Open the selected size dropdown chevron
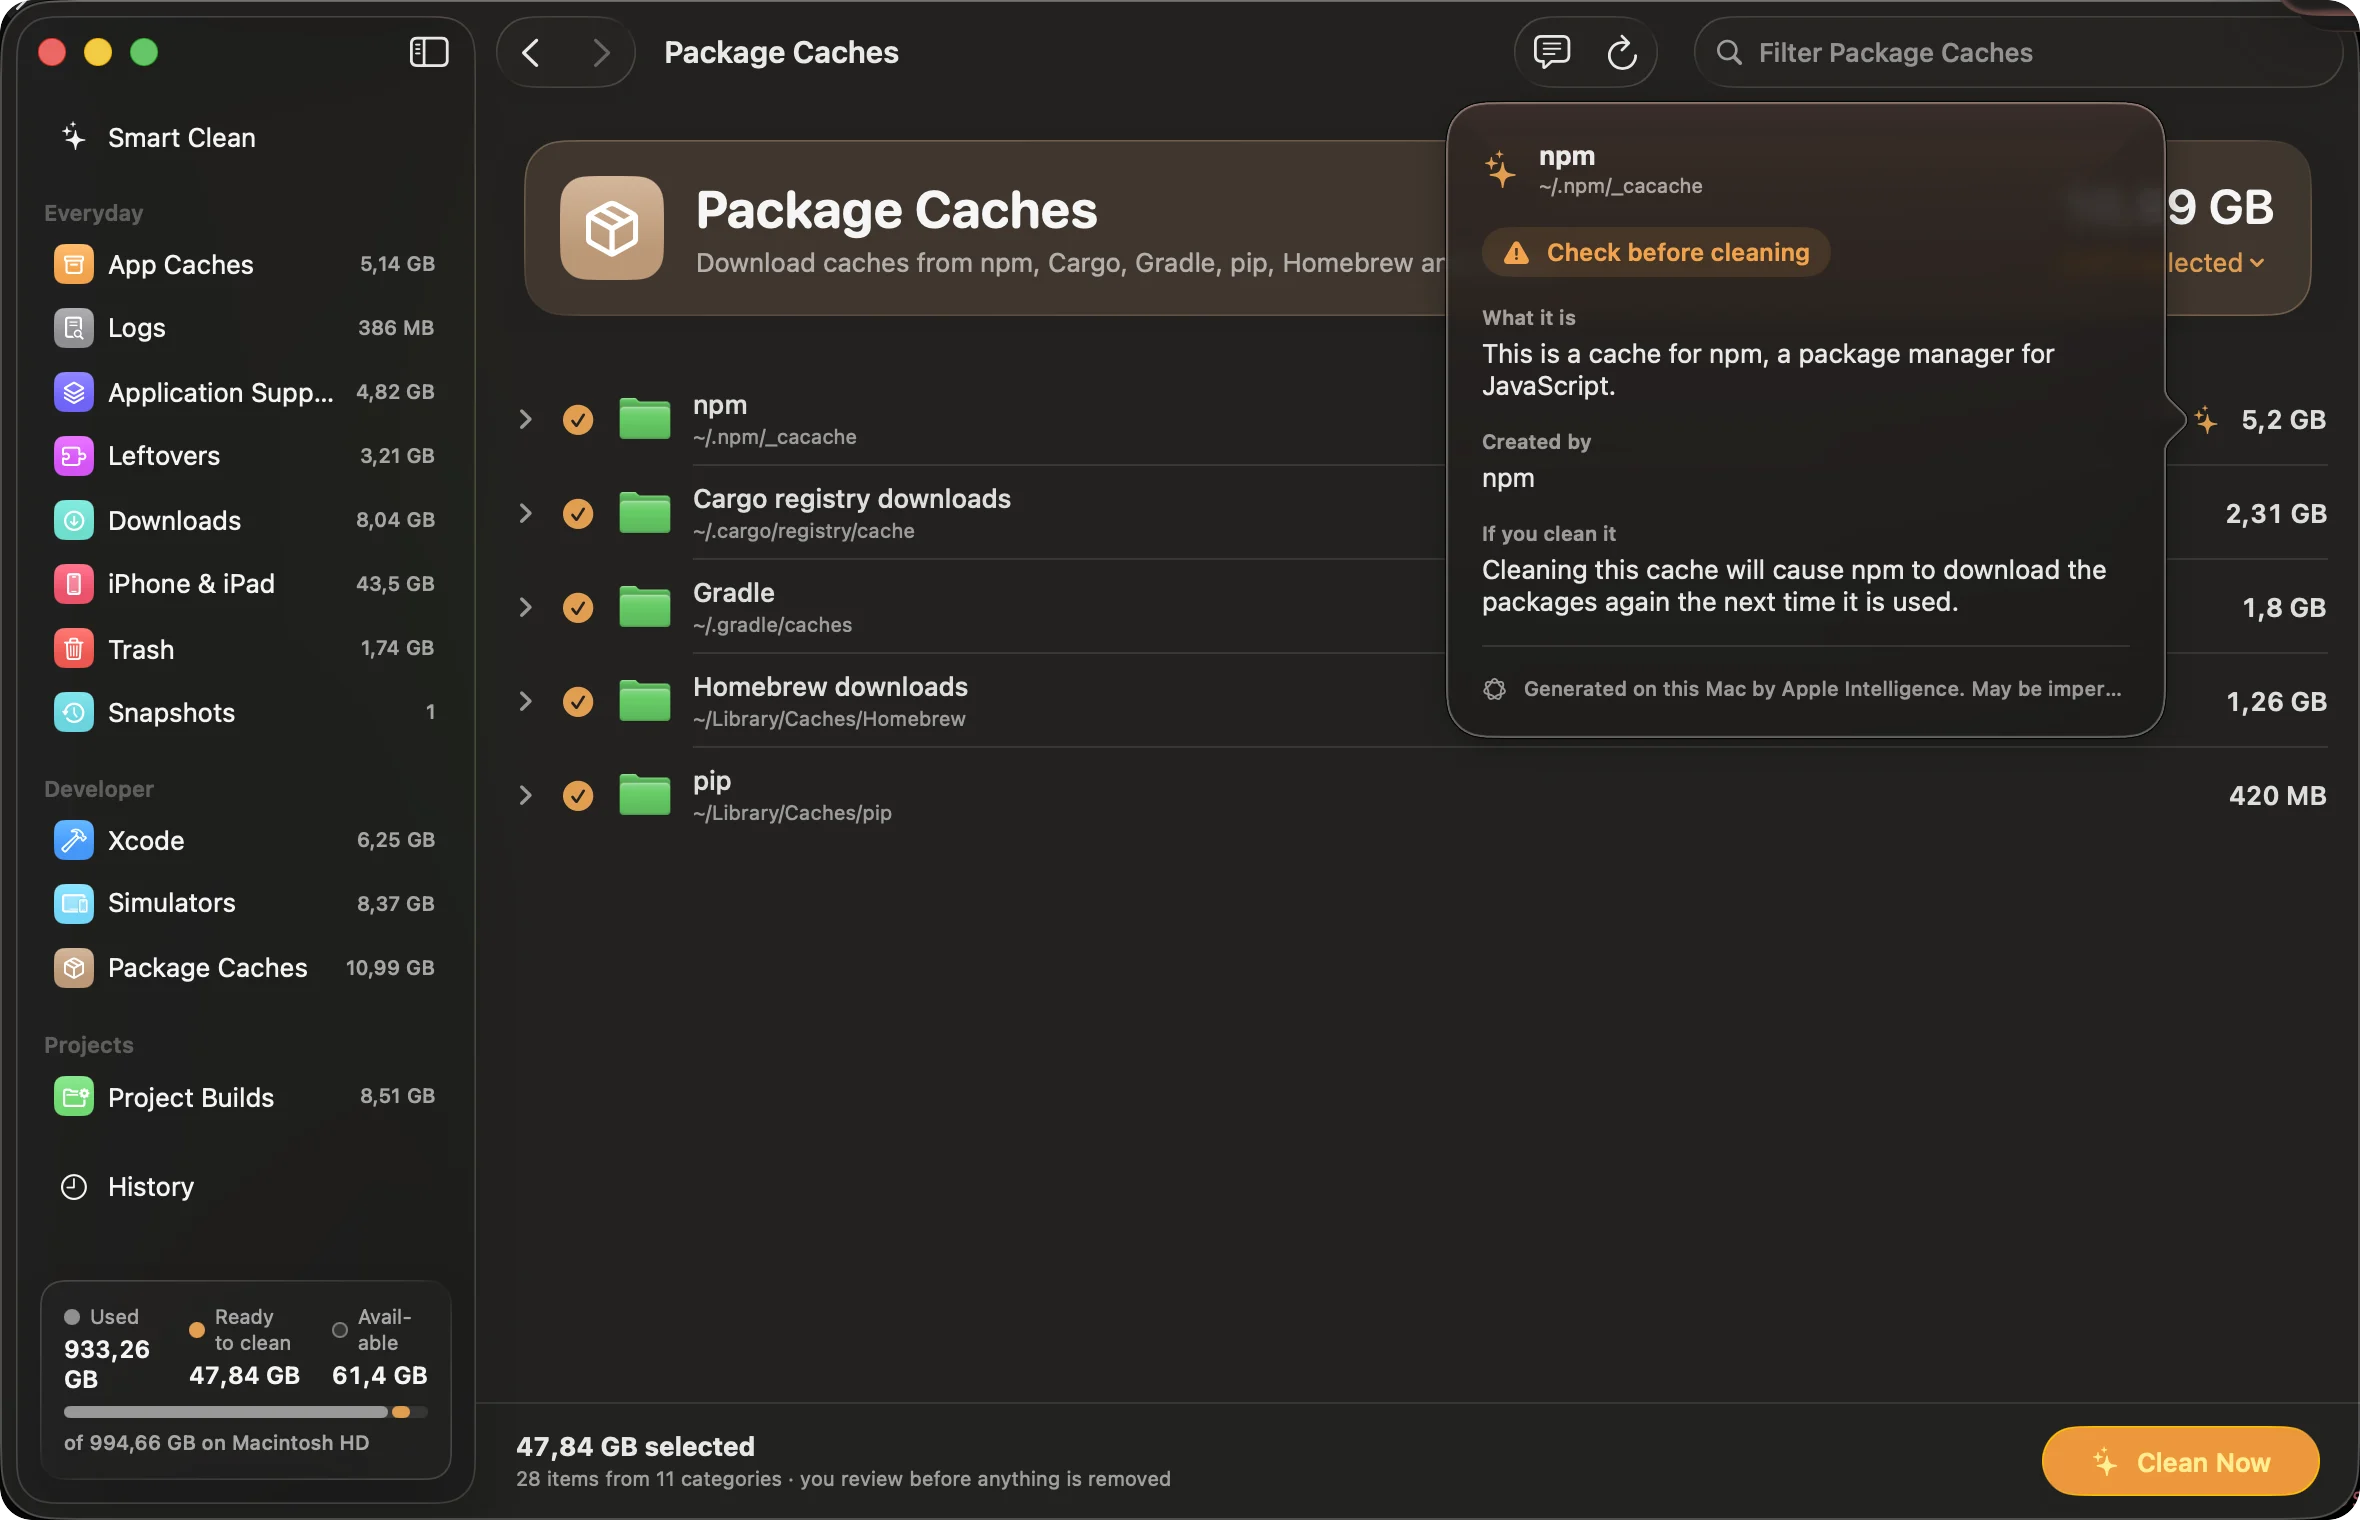This screenshot has width=2360, height=1520. pos(2256,263)
